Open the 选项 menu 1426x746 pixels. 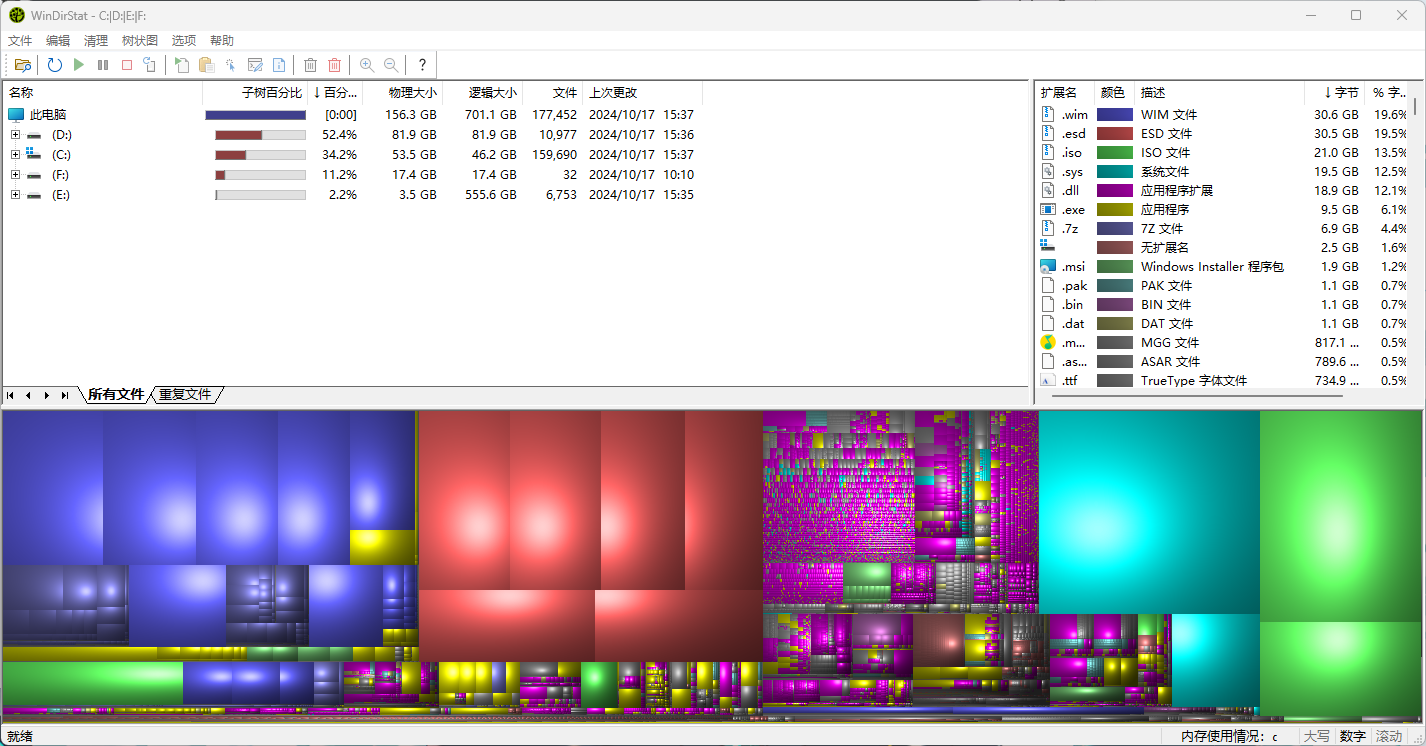tap(183, 40)
